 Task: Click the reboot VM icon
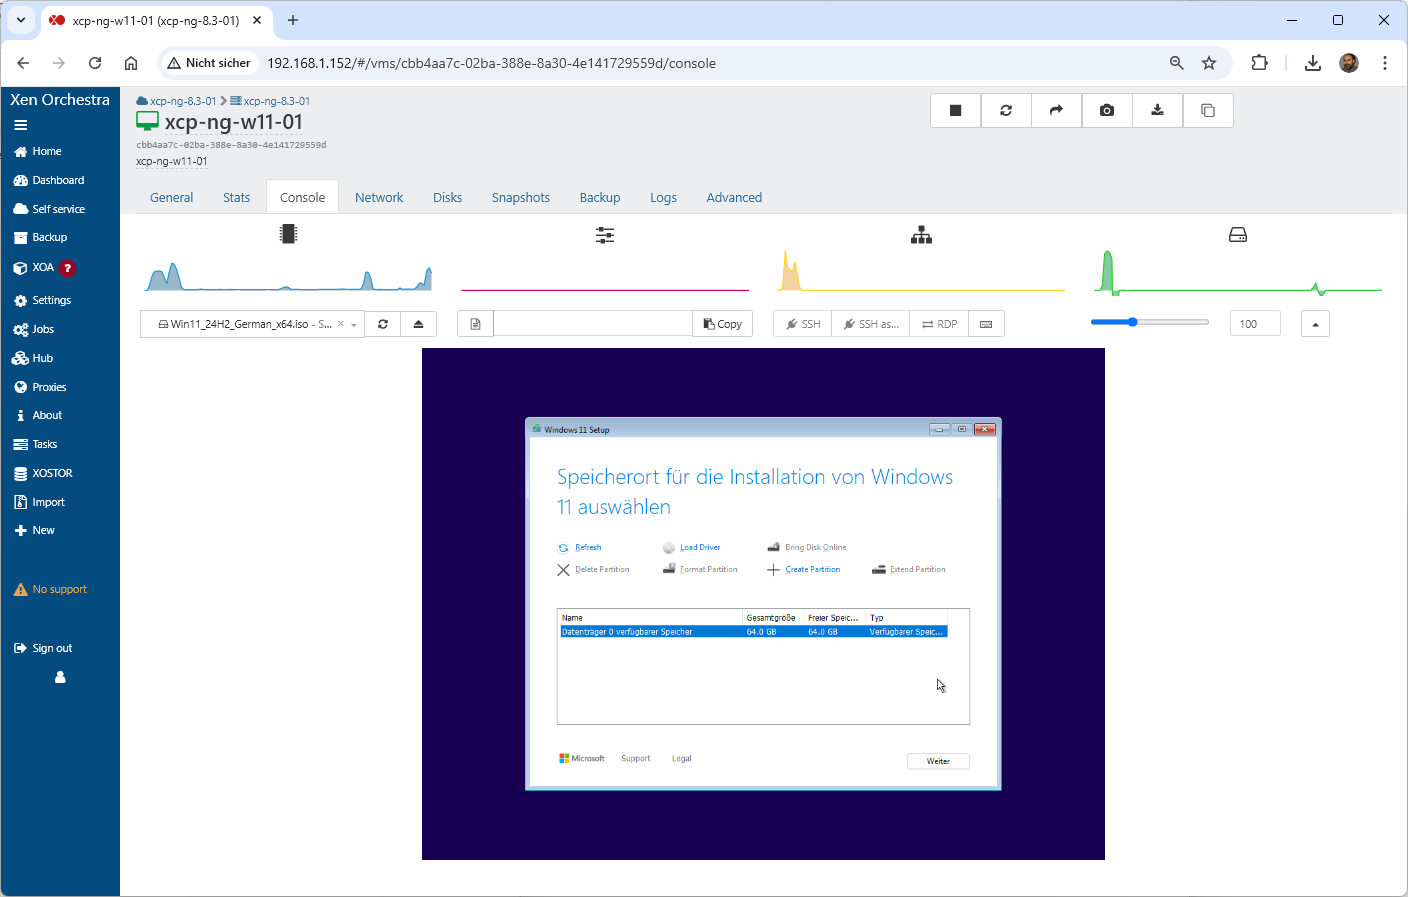coord(1006,111)
